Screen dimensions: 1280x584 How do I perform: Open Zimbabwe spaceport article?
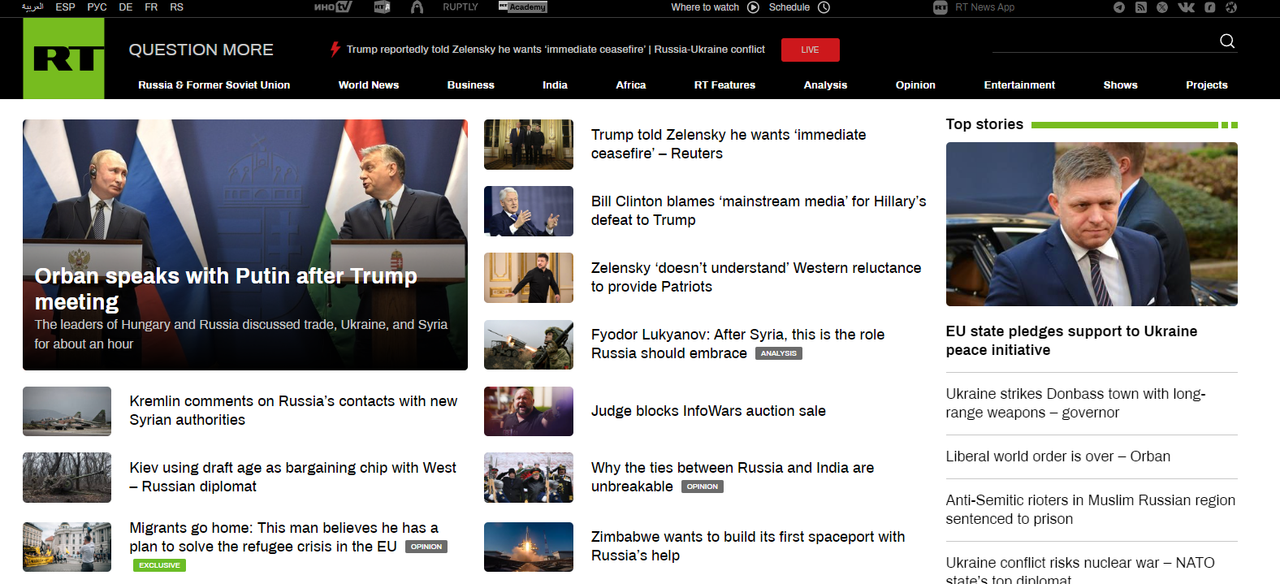(x=748, y=546)
